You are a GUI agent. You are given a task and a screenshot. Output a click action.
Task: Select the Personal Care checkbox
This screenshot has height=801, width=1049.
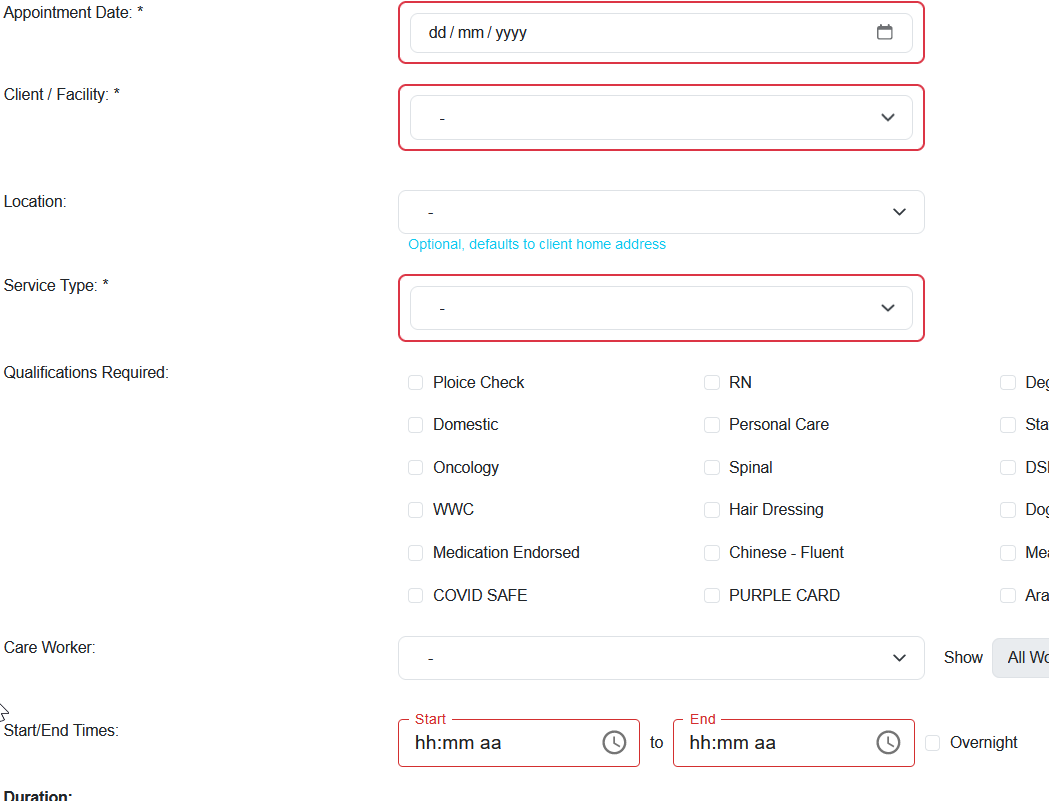pyautogui.click(x=712, y=425)
